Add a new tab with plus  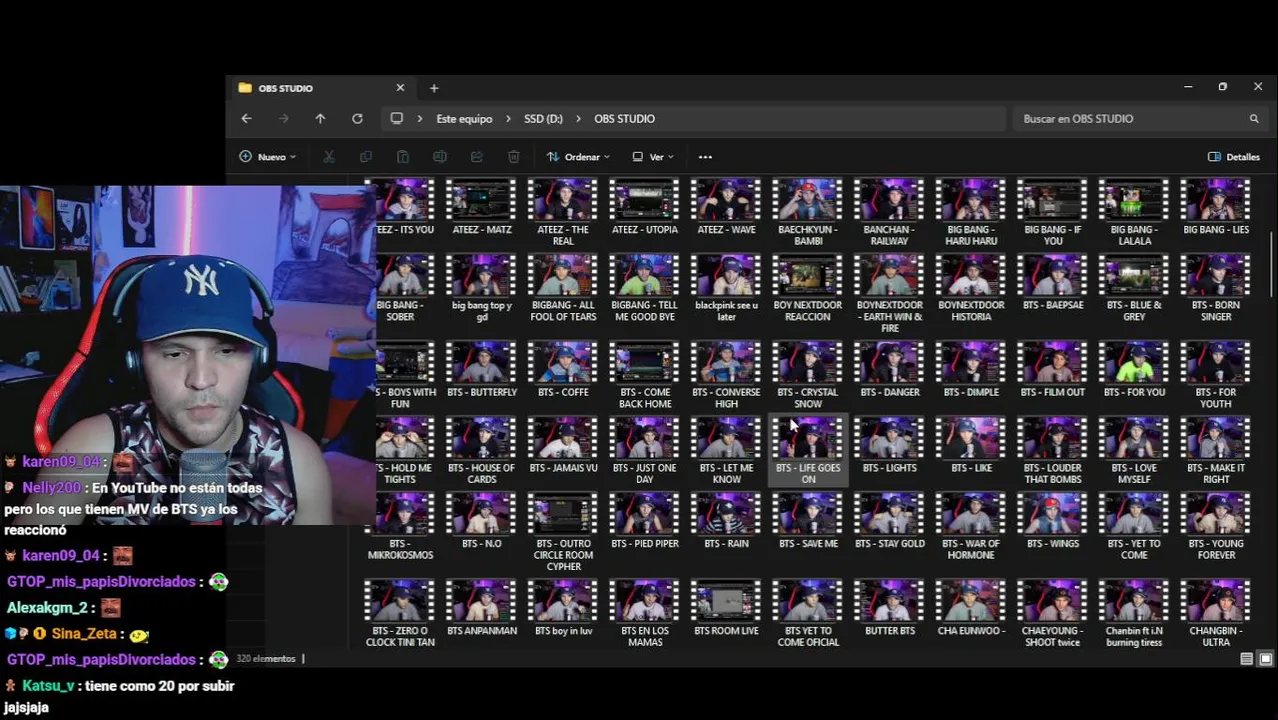click(x=434, y=88)
